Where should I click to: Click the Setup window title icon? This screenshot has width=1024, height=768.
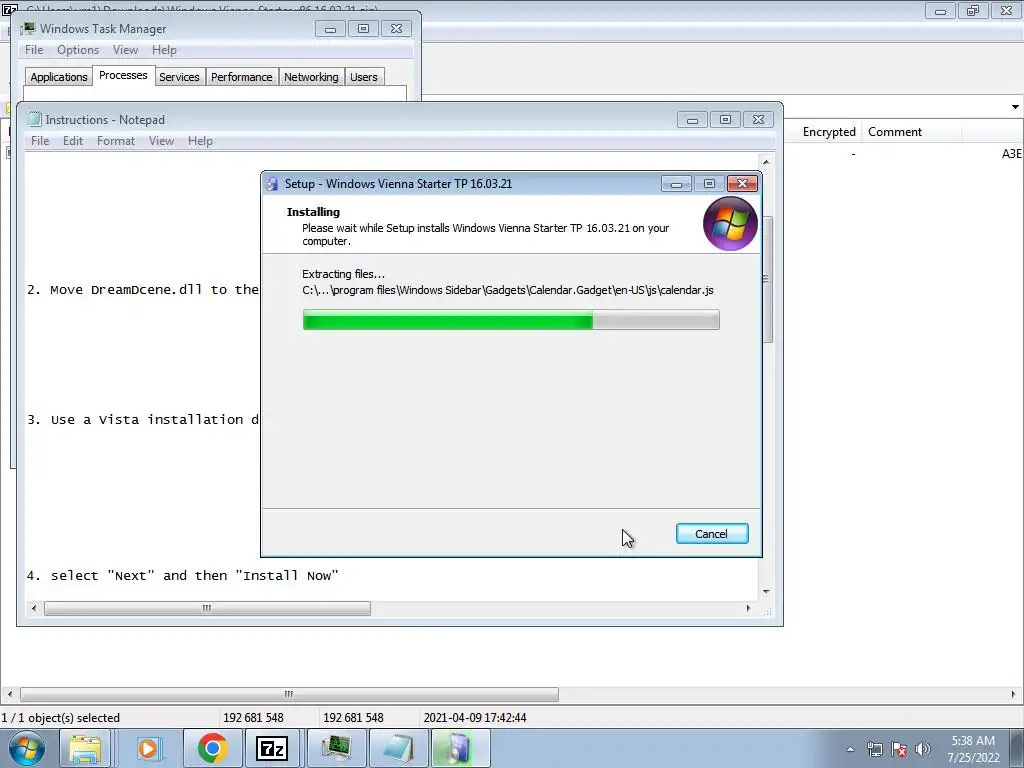272,184
